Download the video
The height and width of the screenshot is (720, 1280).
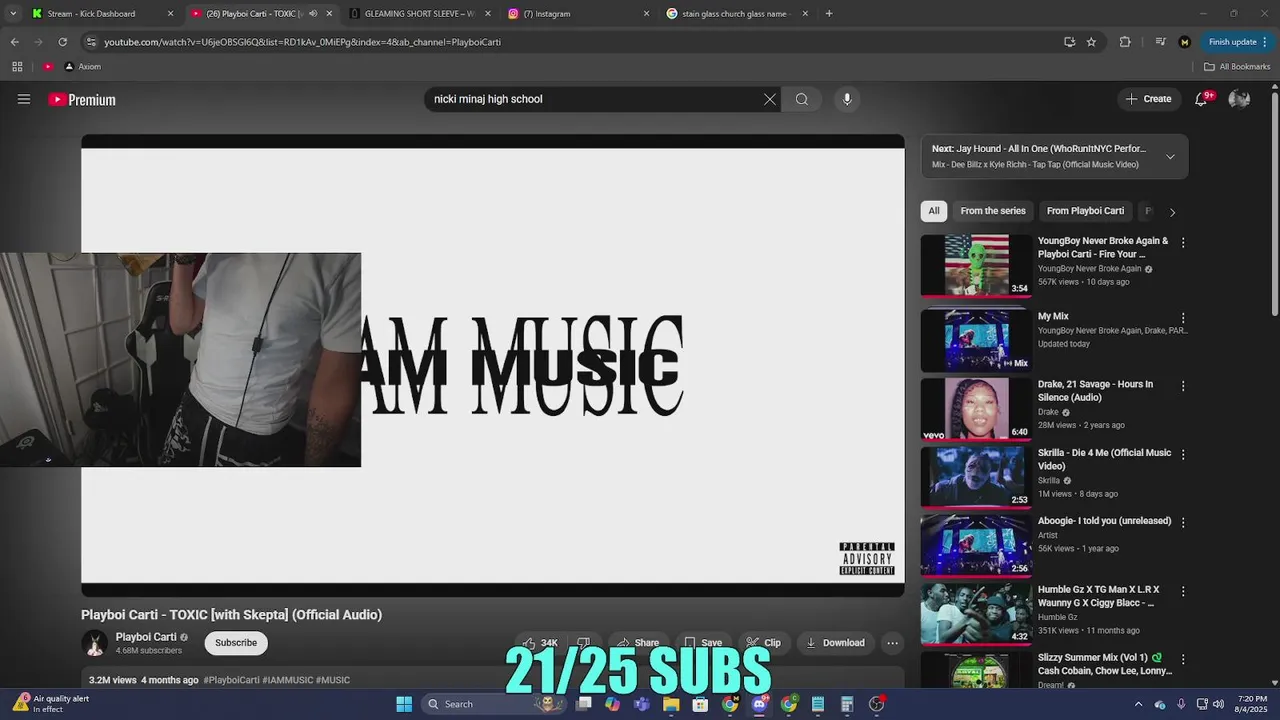click(x=835, y=643)
